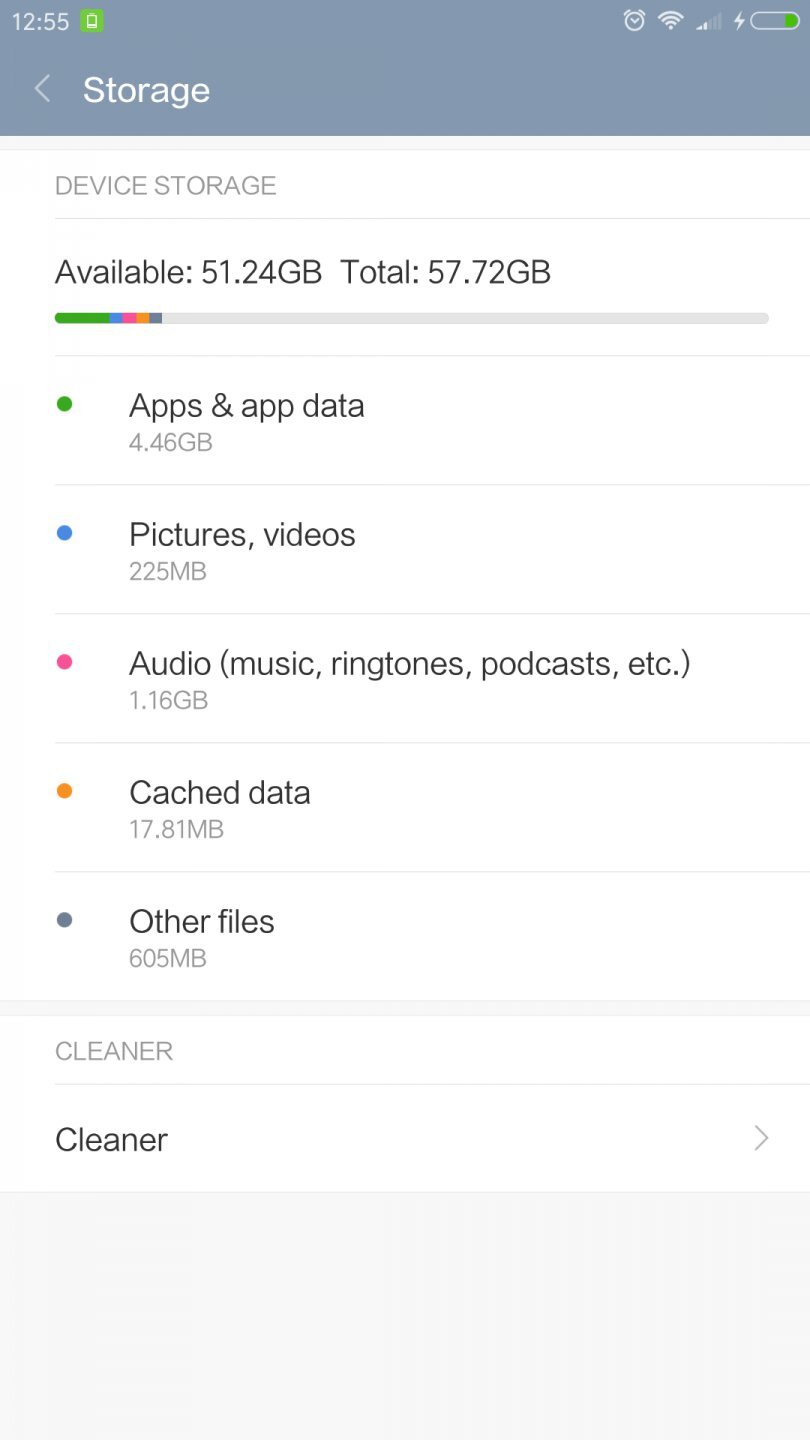Select the gray Other files dot
Viewport: 810px width, 1440px height.
(64, 919)
